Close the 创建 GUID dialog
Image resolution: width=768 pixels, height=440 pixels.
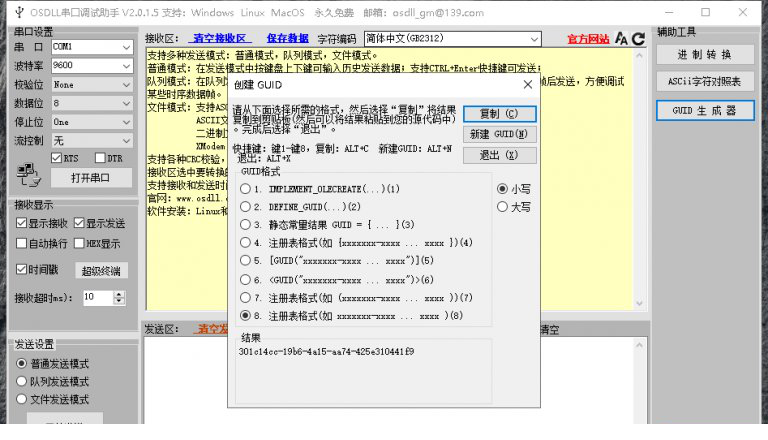point(528,85)
